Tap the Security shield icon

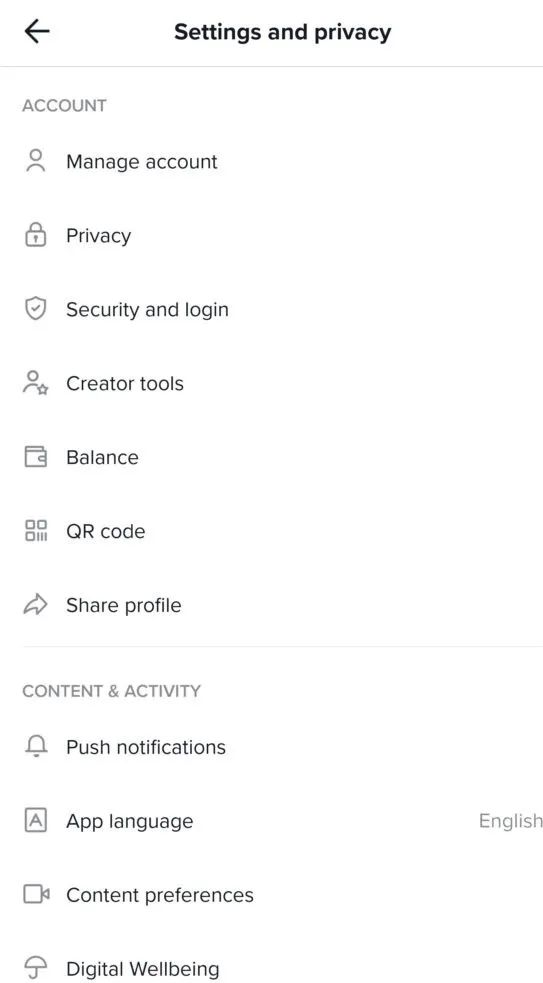coord(36,309)
